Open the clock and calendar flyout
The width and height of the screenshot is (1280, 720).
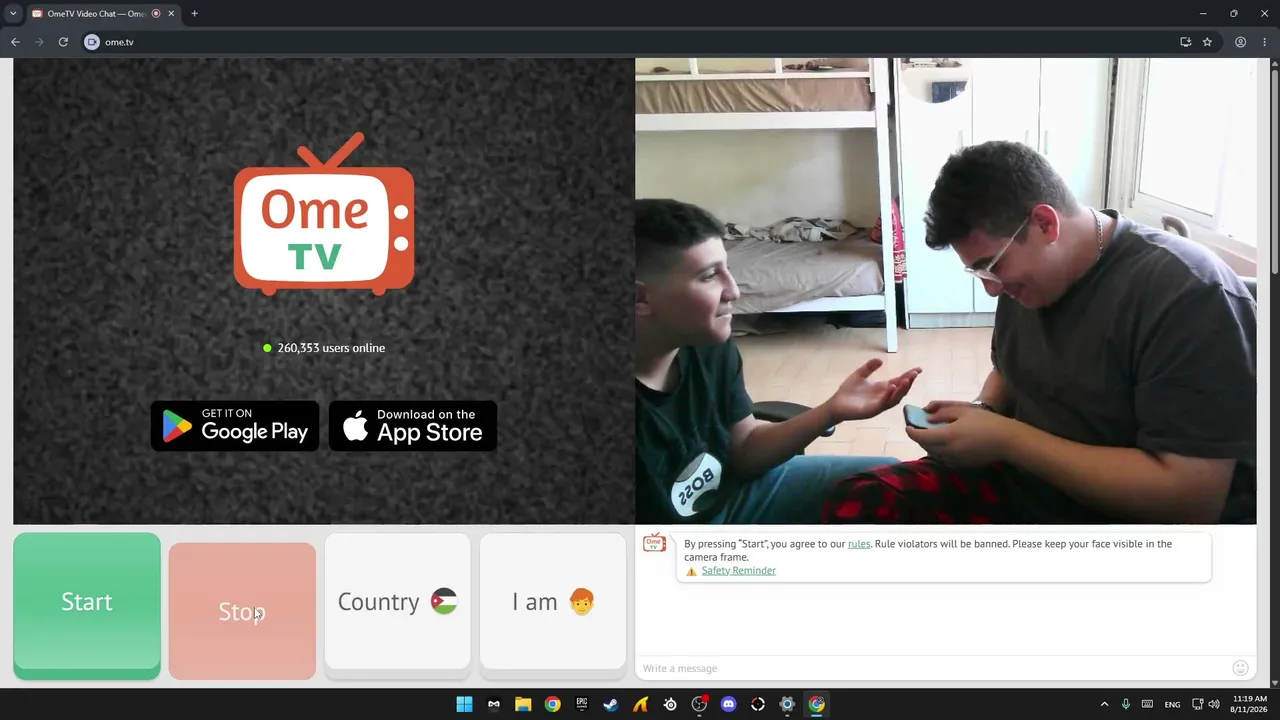click(x=1250, y=704)
